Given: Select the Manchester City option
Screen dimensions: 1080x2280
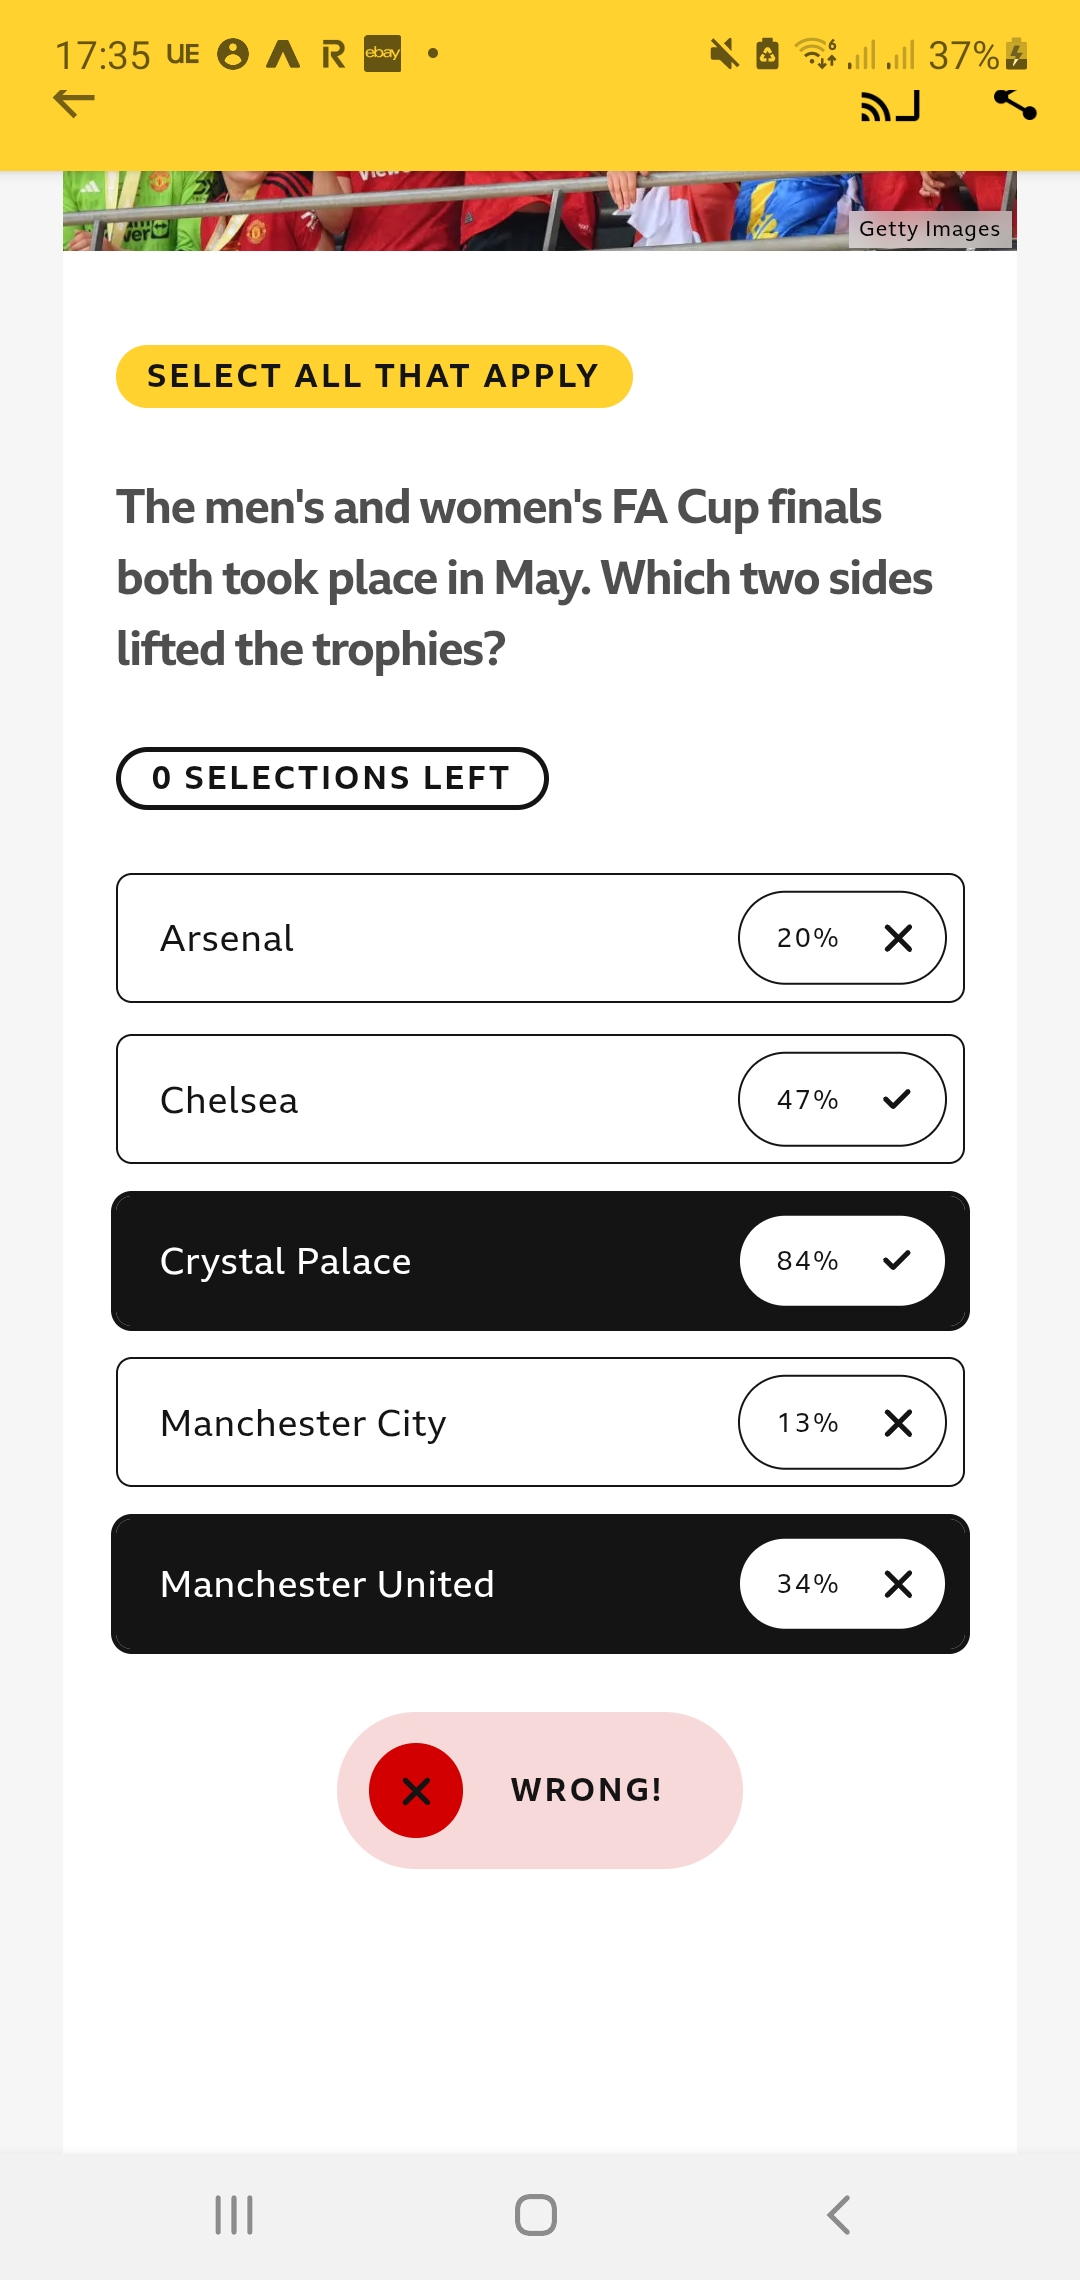Looking at the screenshot, I should pos(540,1422).
